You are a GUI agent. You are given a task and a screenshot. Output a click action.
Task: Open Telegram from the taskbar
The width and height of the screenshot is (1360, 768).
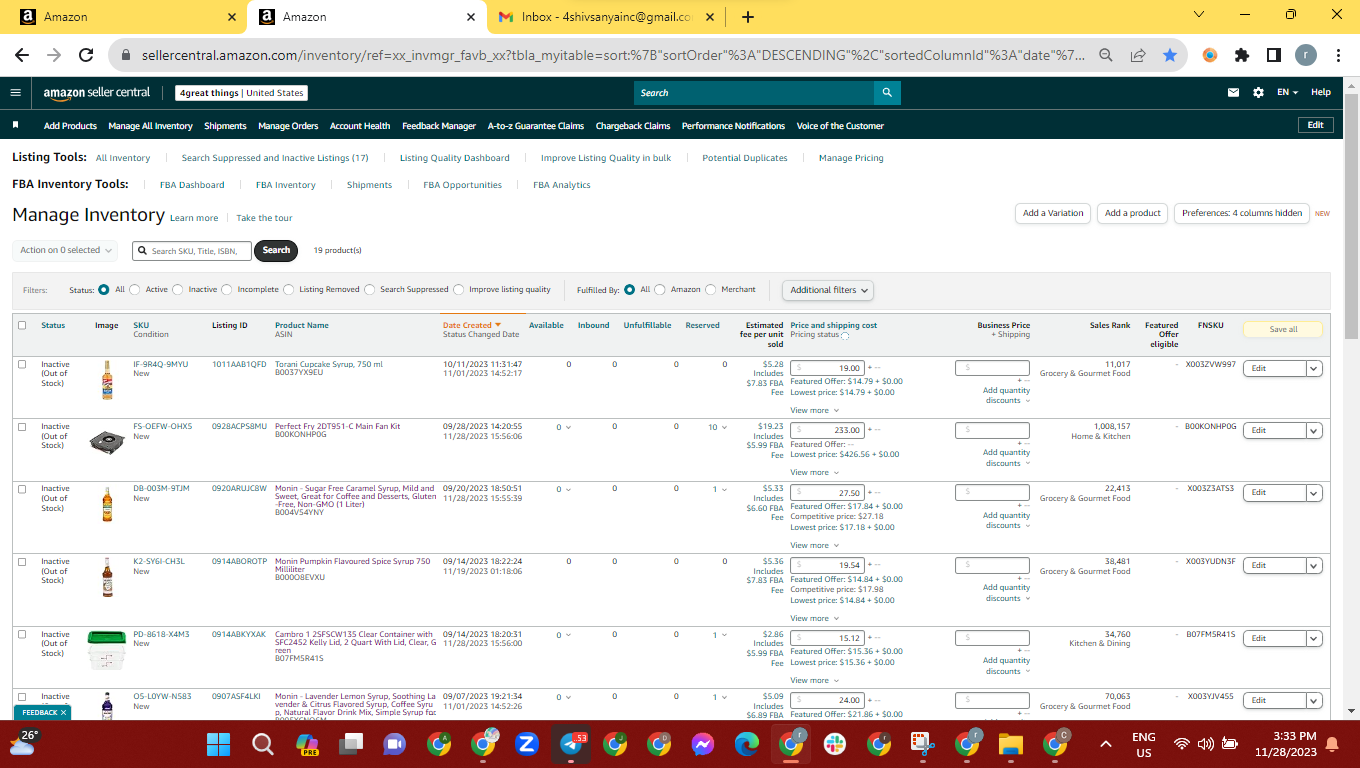pyautogui.click(x=571, y=744)
